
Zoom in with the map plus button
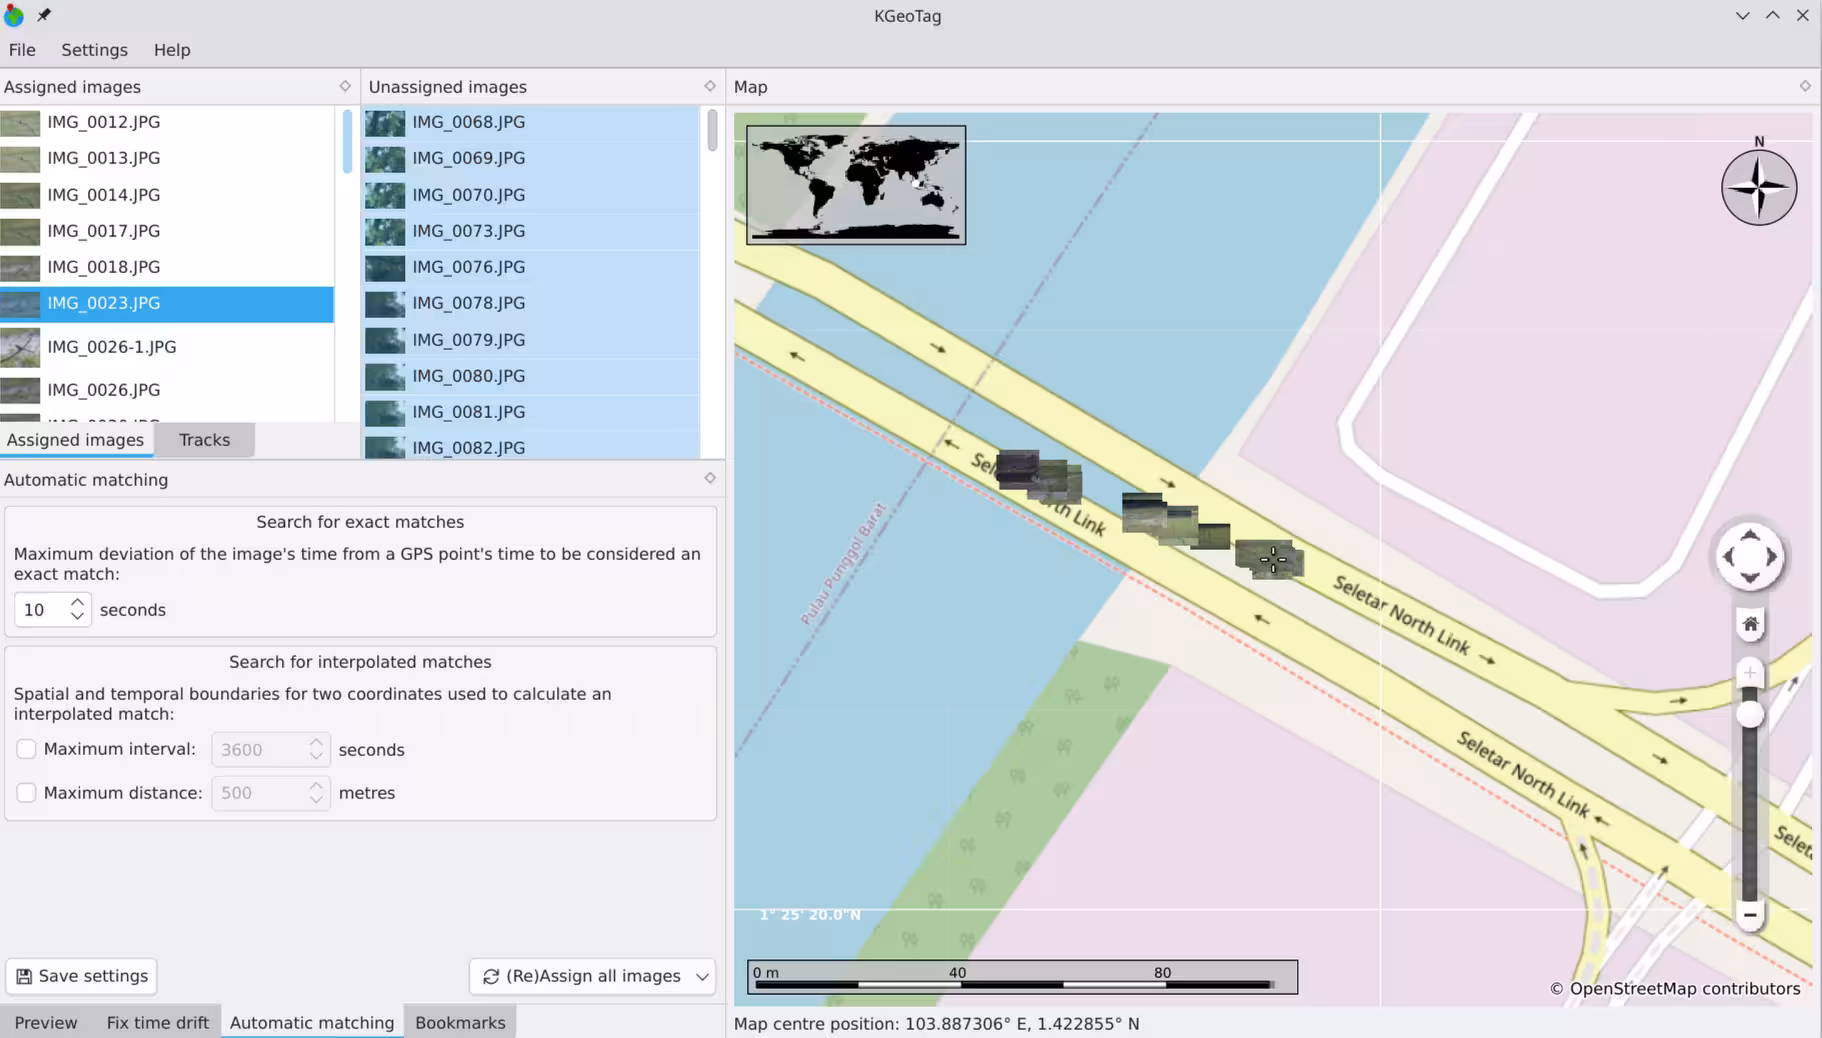(x=1750, y=672)
